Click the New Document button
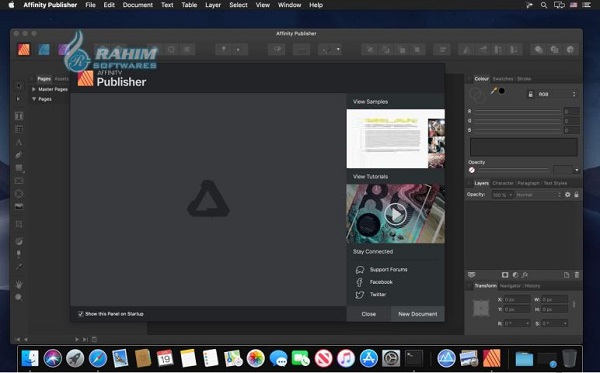The width and height of the screenshot is (600, 373). pyautogui.click(x=417, y=314)
